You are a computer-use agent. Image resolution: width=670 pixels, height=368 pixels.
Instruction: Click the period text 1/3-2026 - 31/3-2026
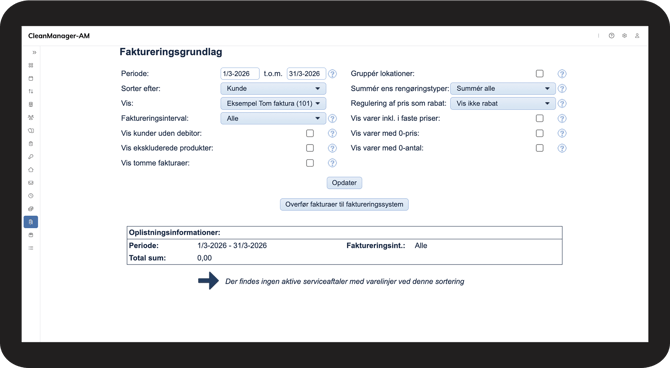232,246
